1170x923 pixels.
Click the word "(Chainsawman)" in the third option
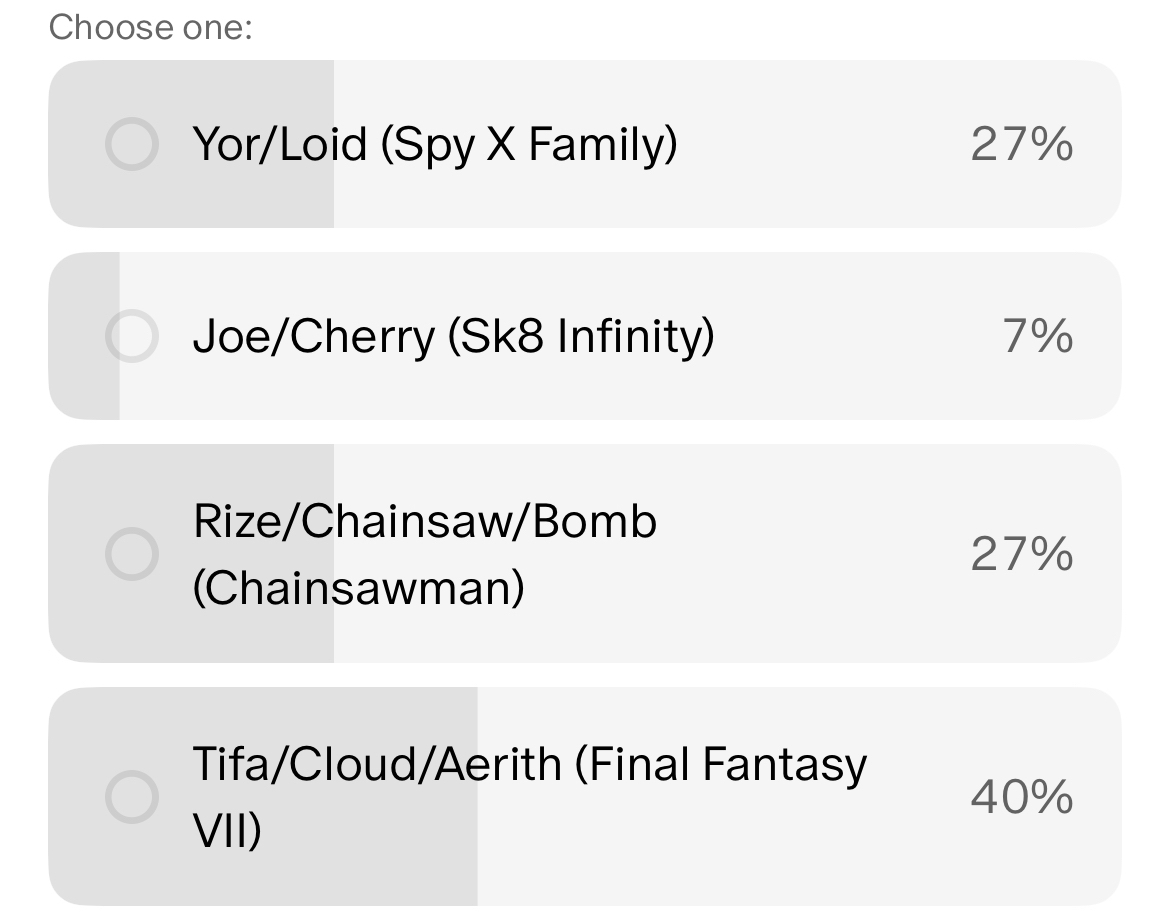click(x=358, y=587)
